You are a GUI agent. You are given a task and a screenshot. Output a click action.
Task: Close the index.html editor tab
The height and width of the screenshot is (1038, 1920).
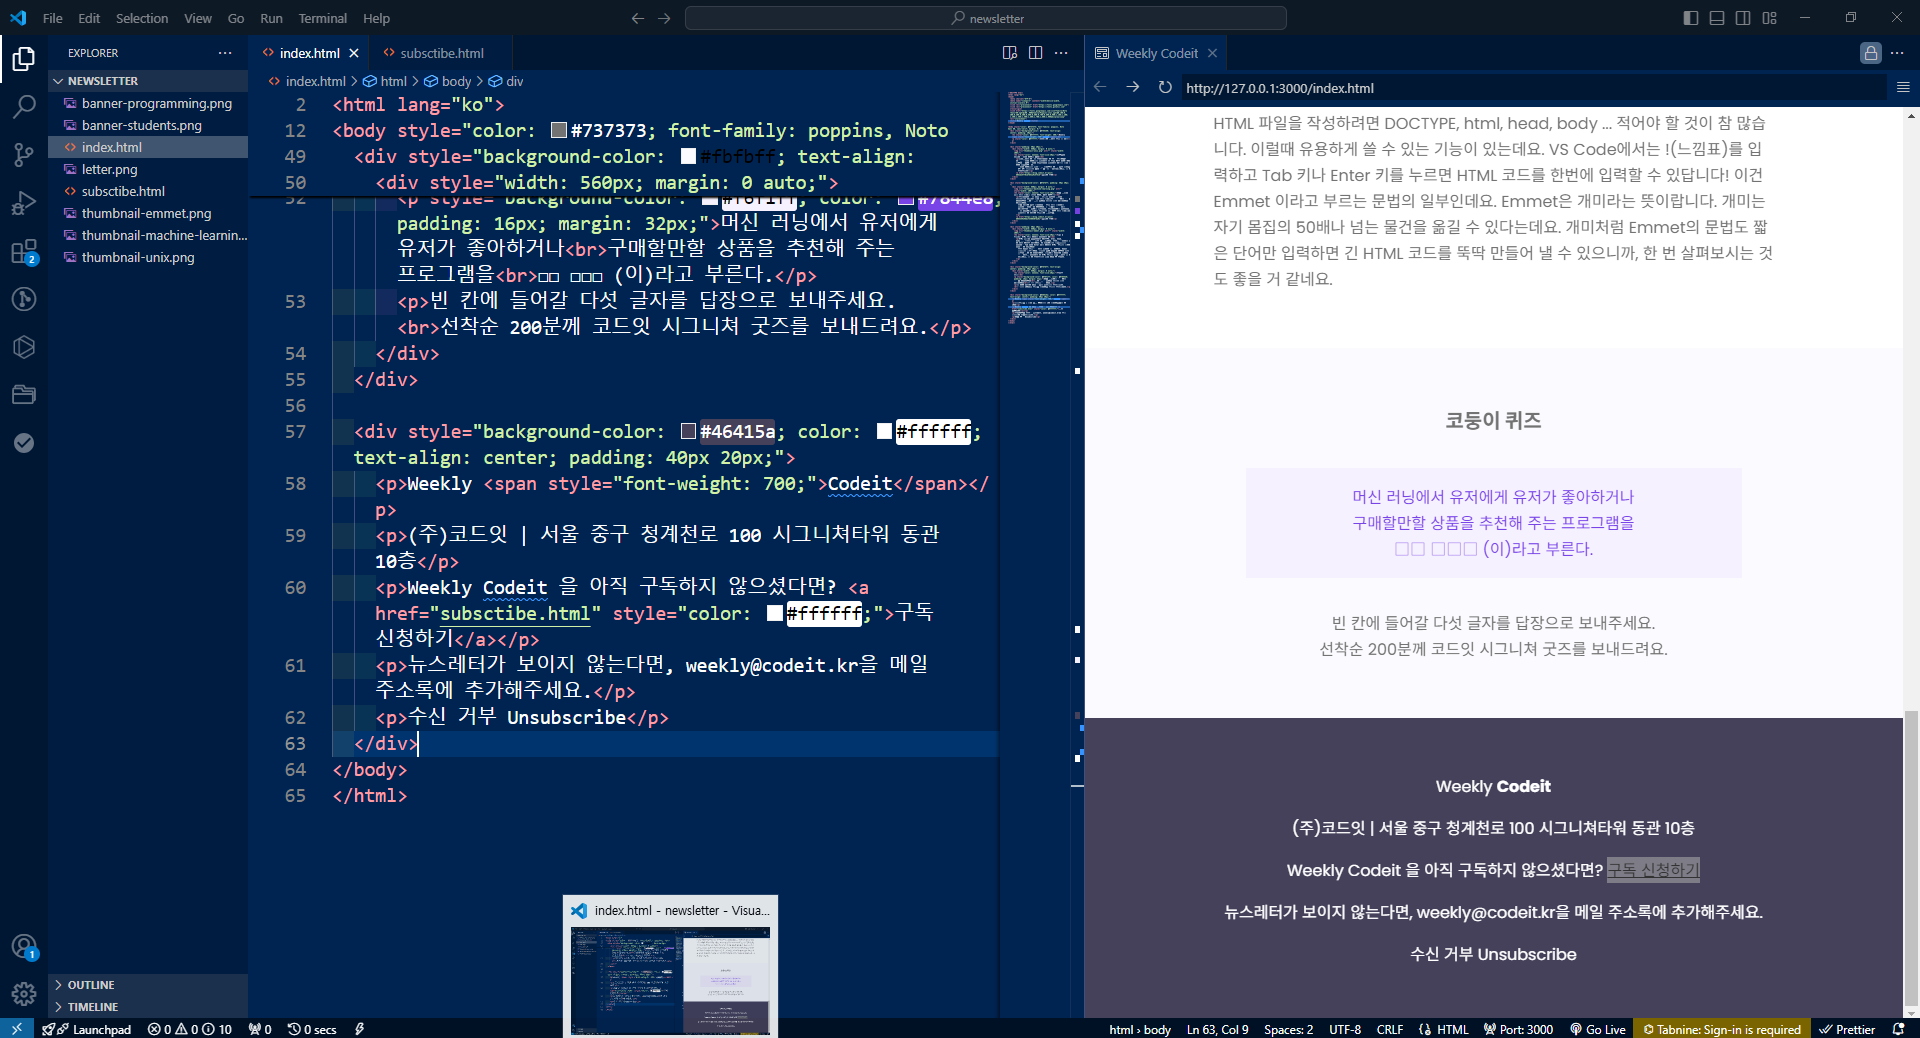tap(354, 53)
